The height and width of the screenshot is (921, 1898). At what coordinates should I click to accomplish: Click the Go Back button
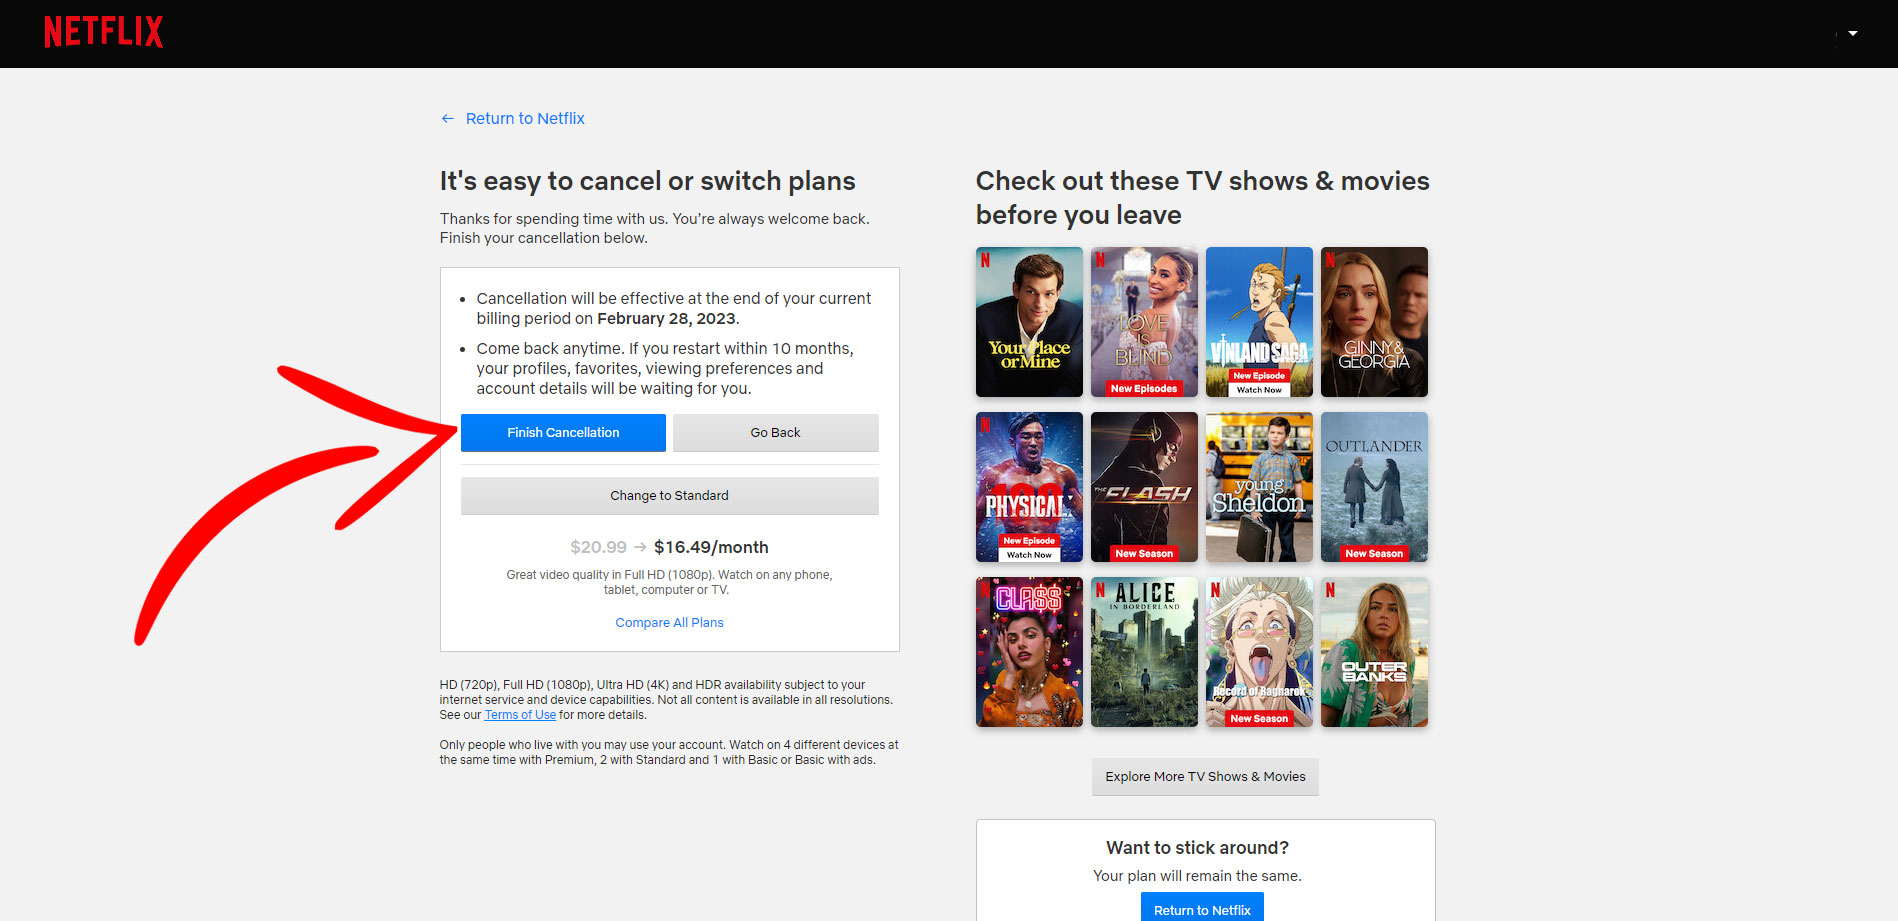tap(775, 433)
